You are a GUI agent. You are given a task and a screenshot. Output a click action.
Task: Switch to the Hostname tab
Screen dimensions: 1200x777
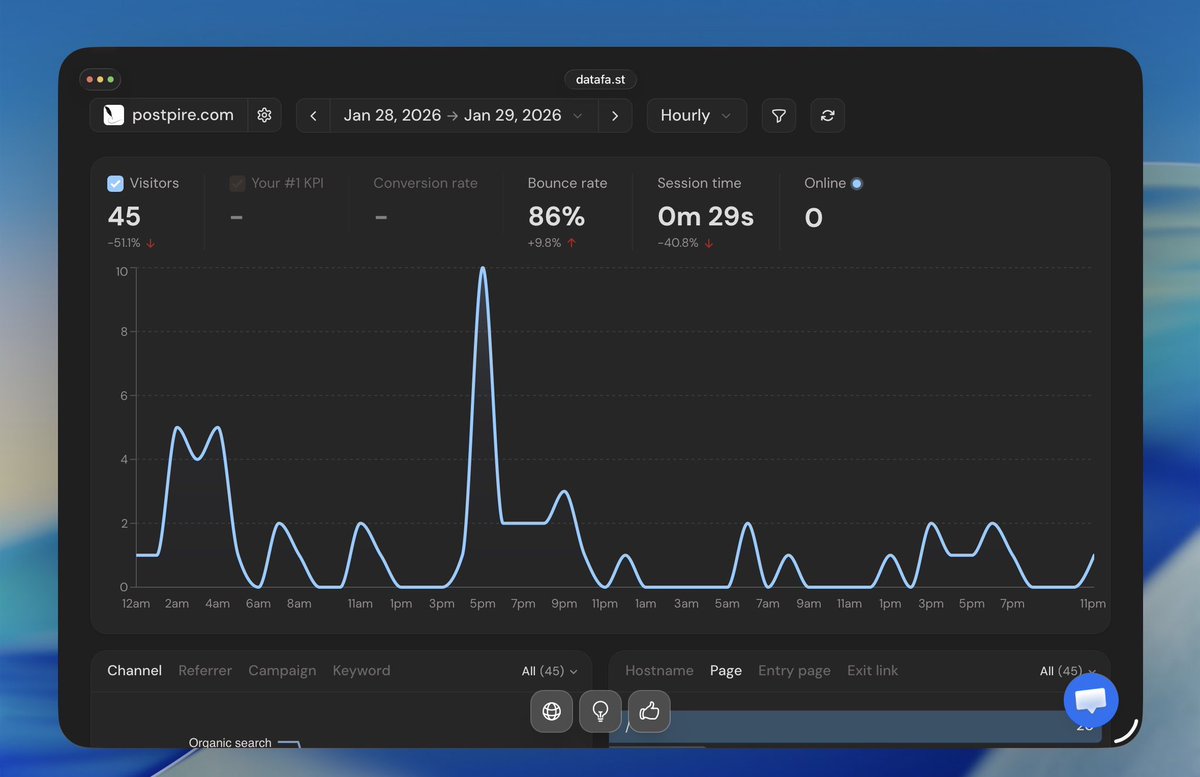659,670
